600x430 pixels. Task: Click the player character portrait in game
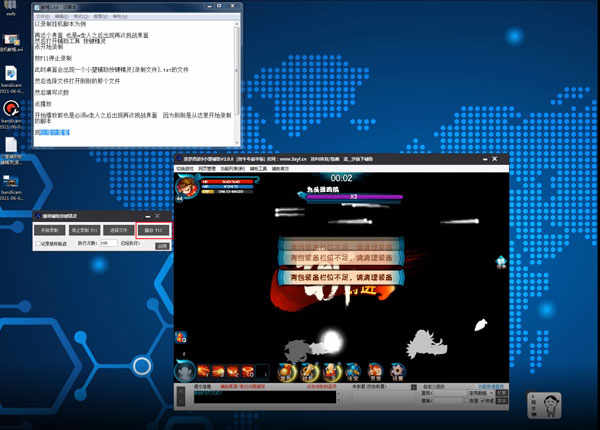coord(187,187)
